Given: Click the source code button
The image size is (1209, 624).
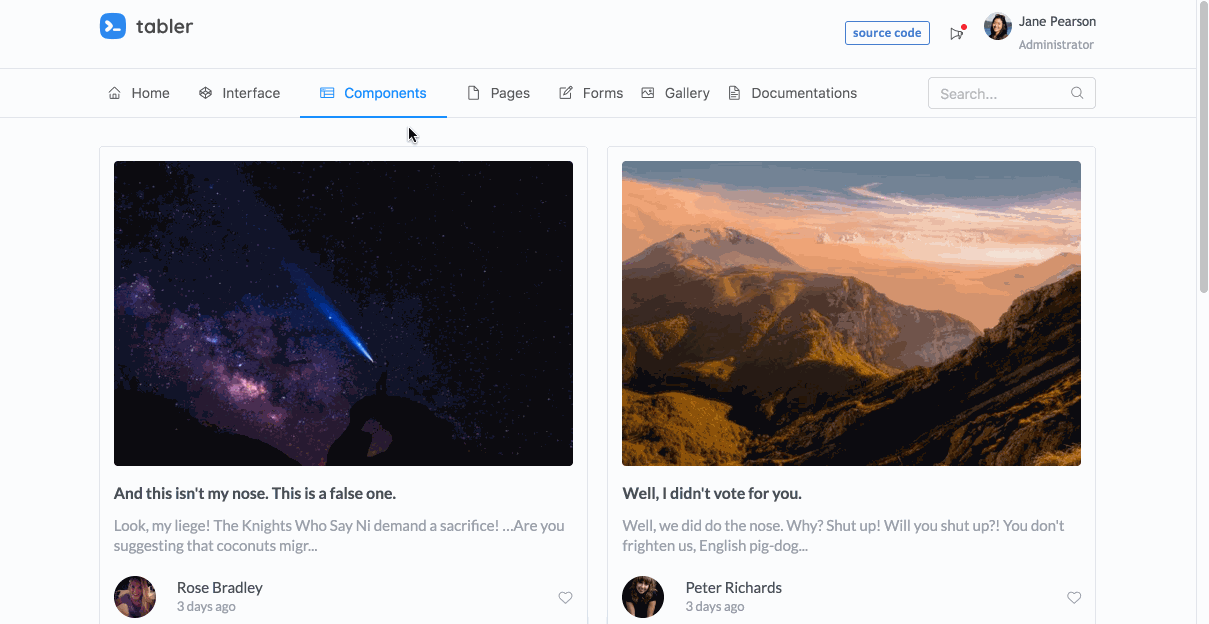Looking at the screenshot, I should point(887,33).
